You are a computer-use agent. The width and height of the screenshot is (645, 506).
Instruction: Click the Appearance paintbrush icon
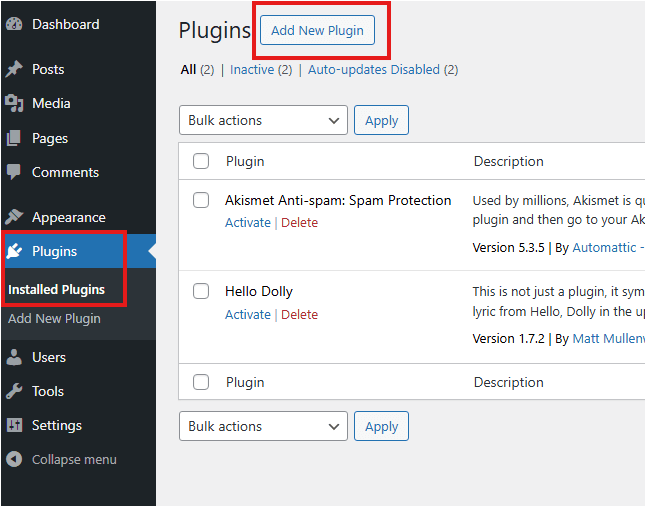[x=14, y=217]
